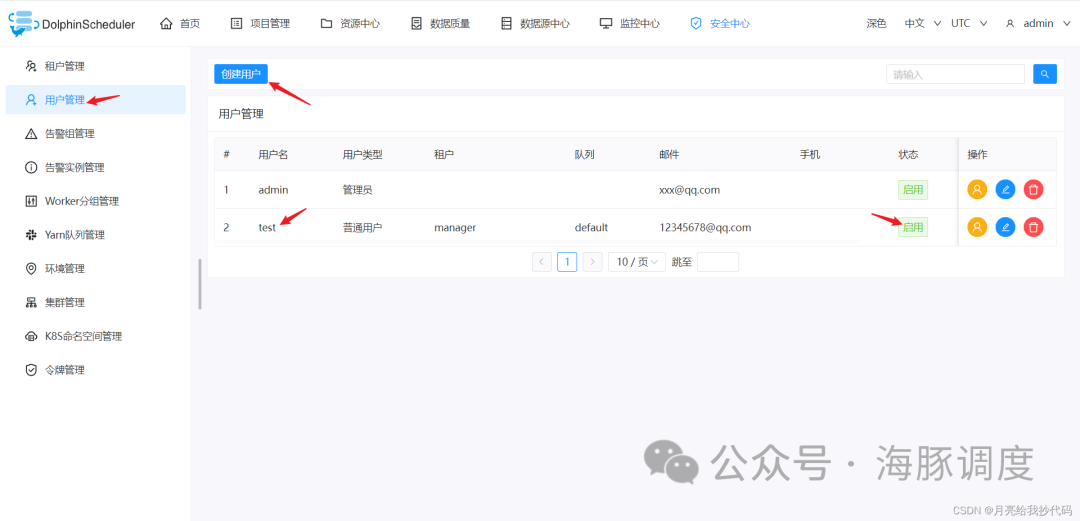The height and width of the screenshot is (521, 1080).
Task: Open Worker分组管理 in sidebar
Action: point(95,201)
